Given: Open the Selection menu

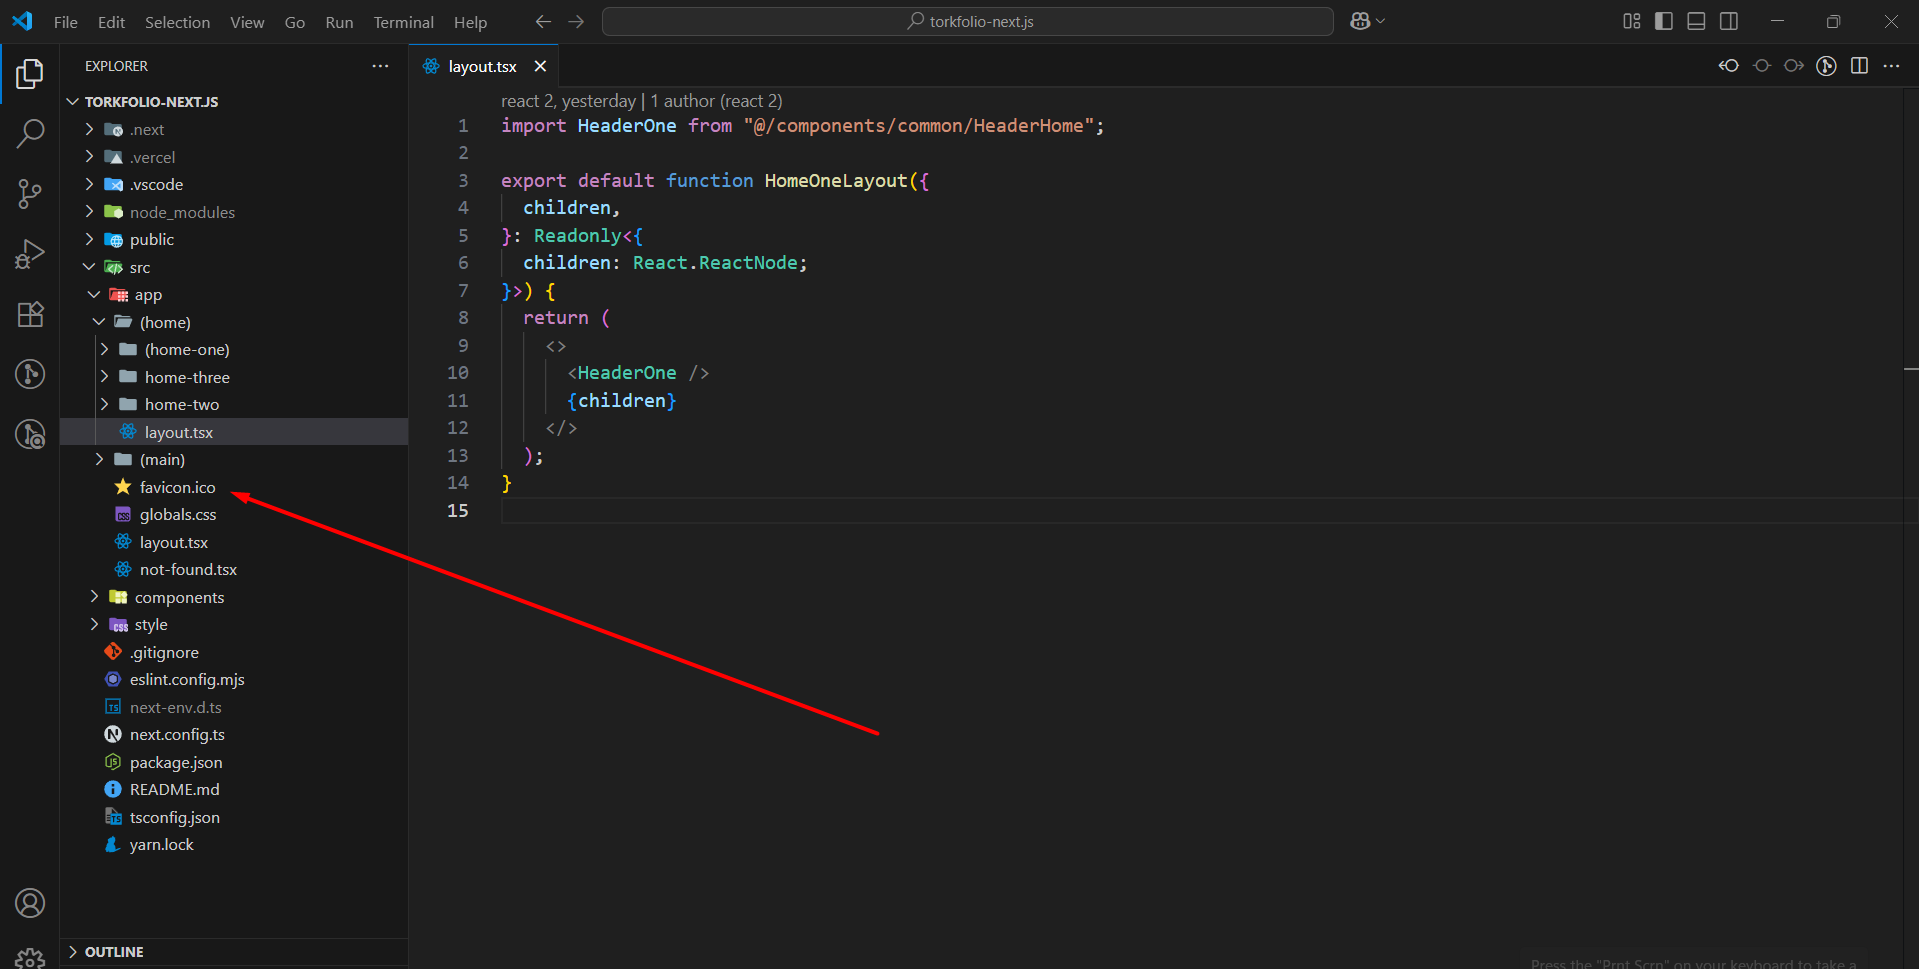Looking at the screenshot, I should click(x=177, y=22).
